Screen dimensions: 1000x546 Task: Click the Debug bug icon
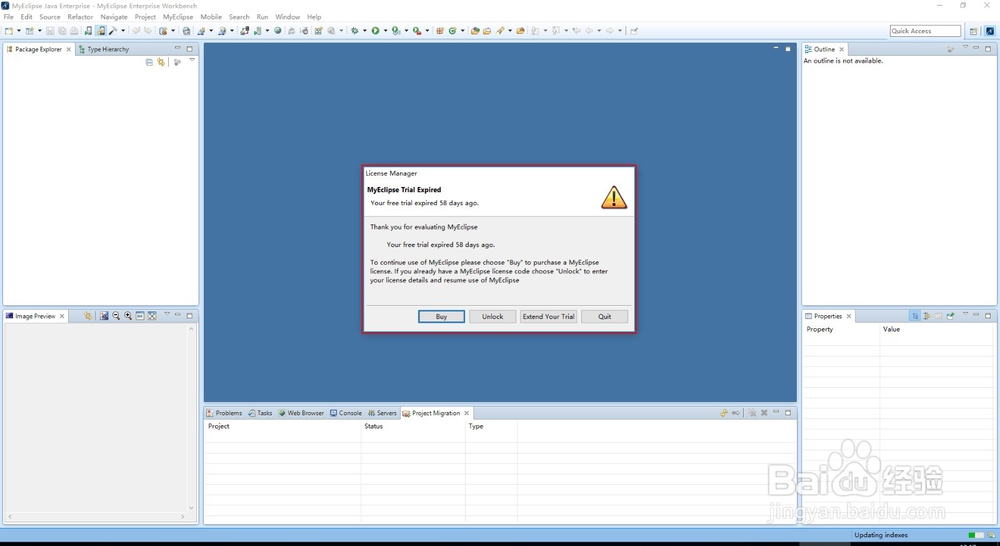coord(354,31)
